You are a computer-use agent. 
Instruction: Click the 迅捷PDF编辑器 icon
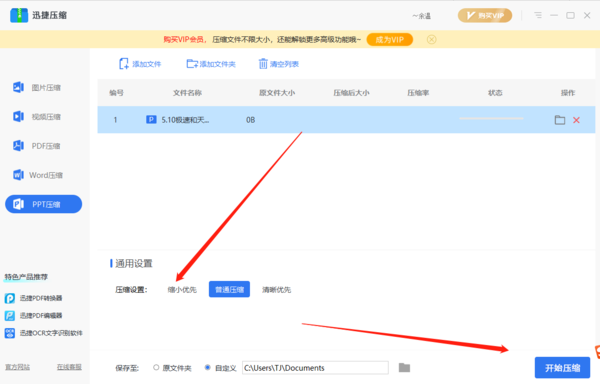coord(10,316)
